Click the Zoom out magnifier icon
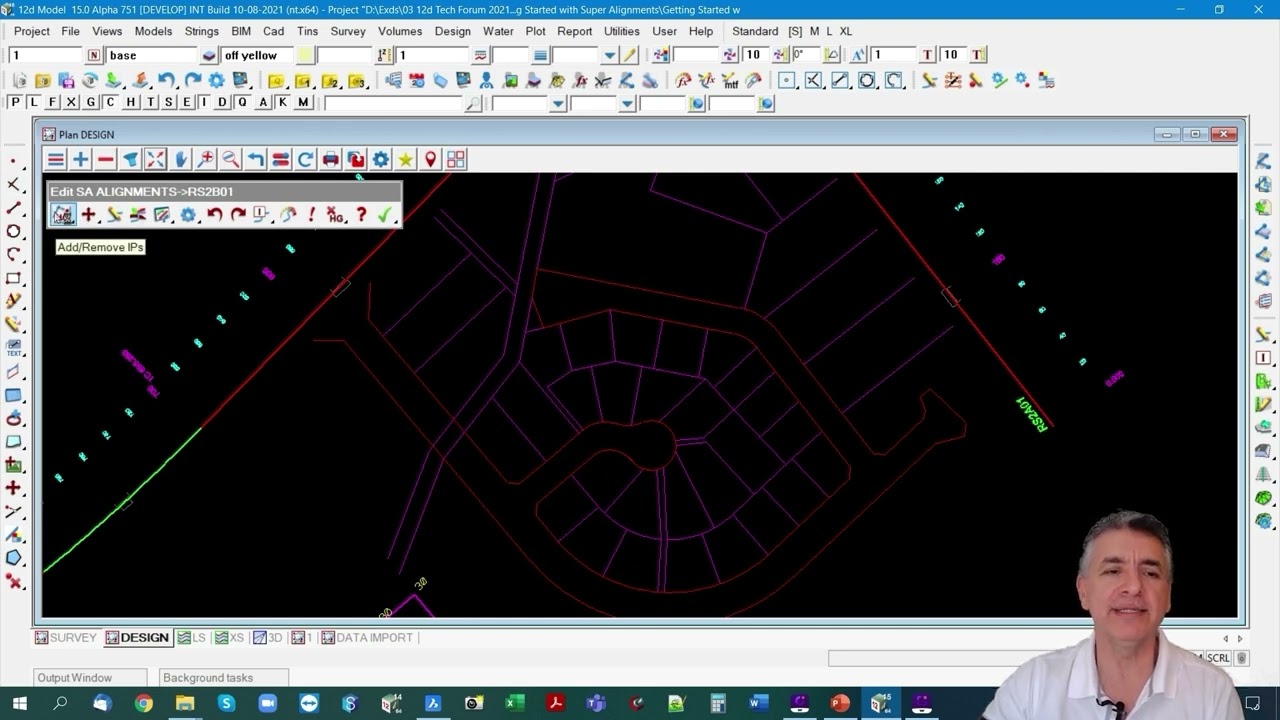The height and width of the screenshot is (720, 1280). (230, 160)
